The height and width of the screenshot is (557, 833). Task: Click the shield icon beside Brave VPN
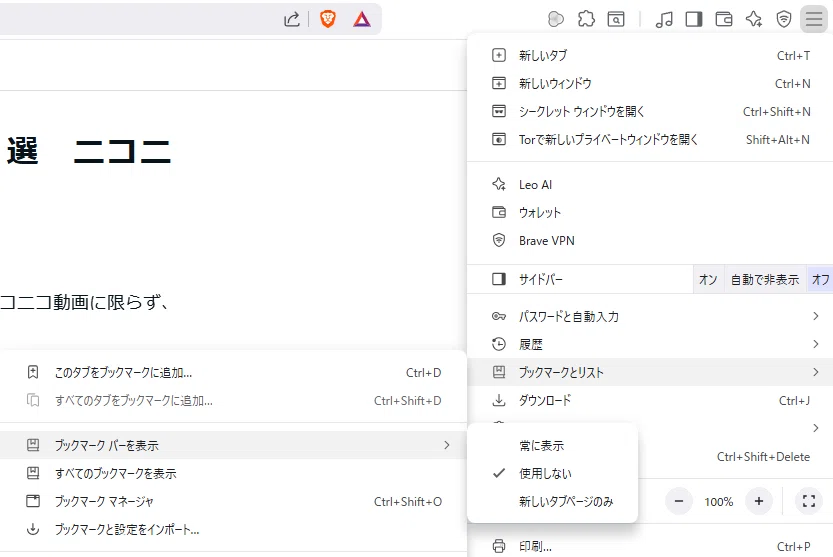tap(499, 240)
